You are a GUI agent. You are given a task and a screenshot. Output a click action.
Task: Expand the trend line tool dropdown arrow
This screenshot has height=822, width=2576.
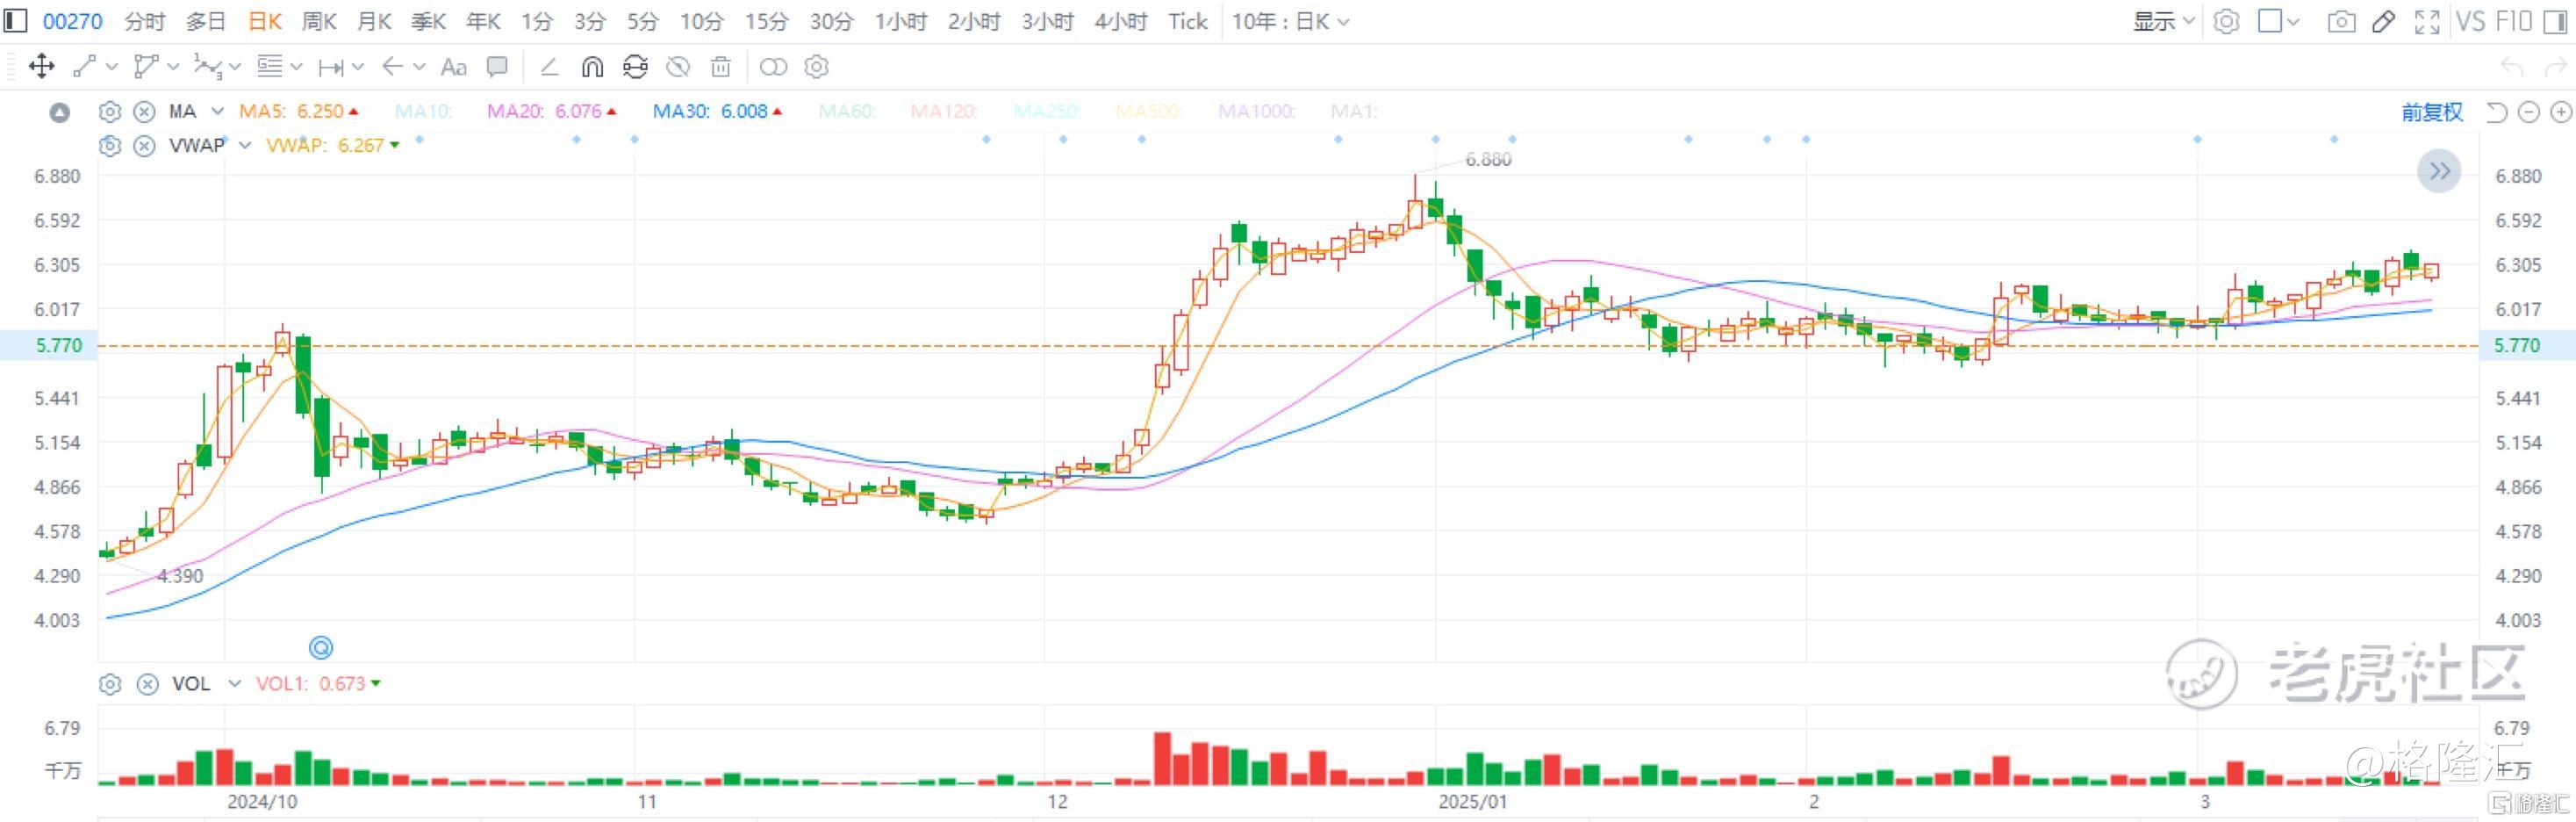(112, 67)
